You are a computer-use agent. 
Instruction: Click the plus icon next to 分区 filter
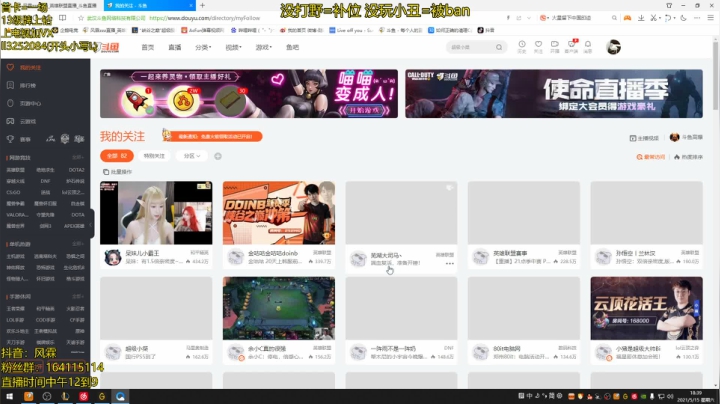(218, 156)
